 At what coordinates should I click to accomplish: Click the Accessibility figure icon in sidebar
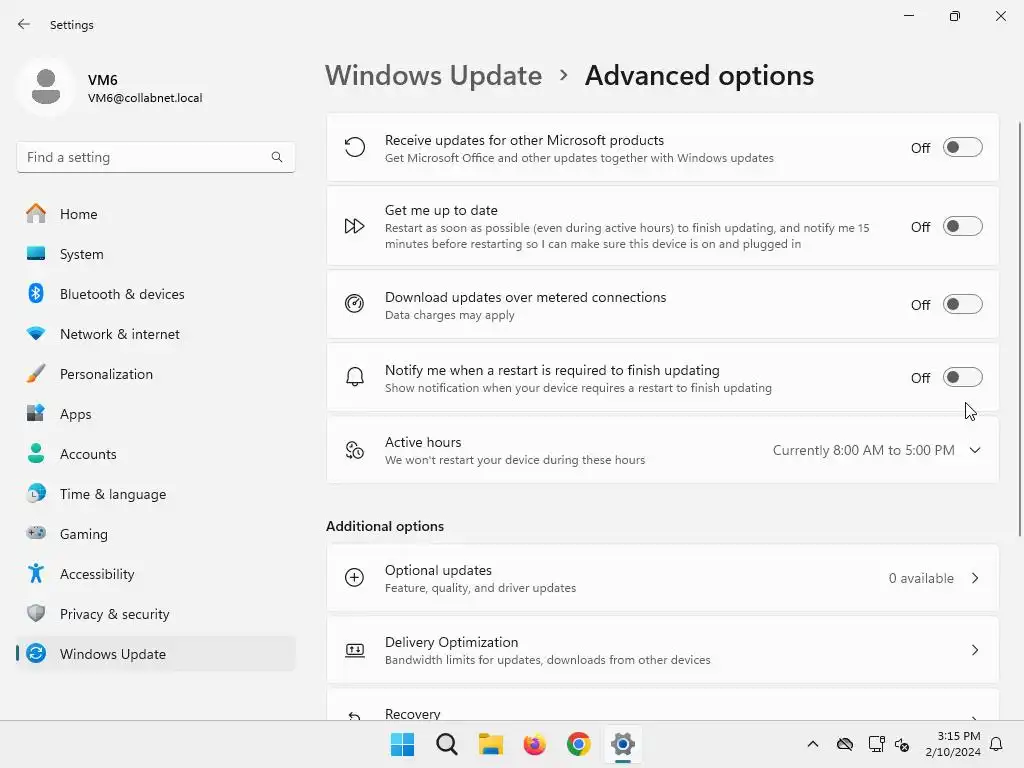[36, 573]
